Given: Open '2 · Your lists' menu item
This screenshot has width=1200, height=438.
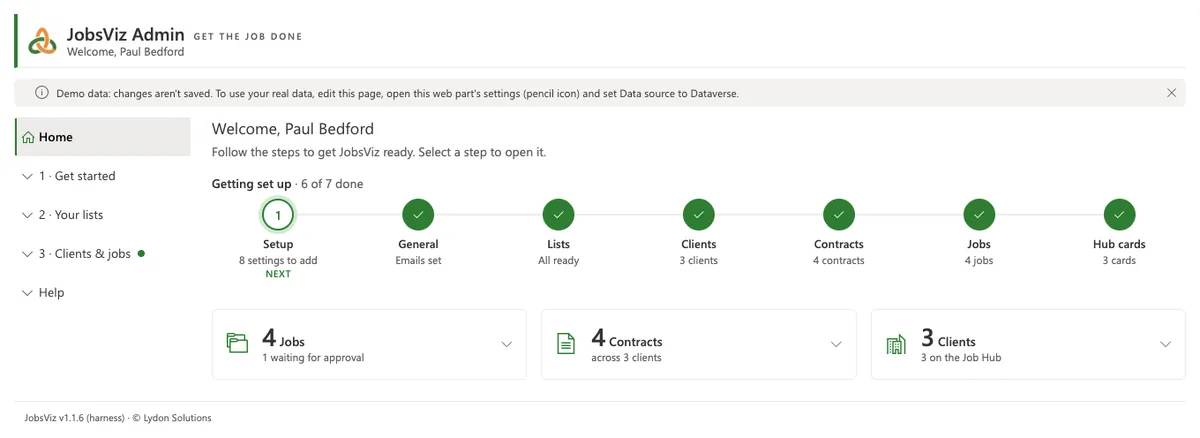Looking at the screenshot, I should click(103, 215).
